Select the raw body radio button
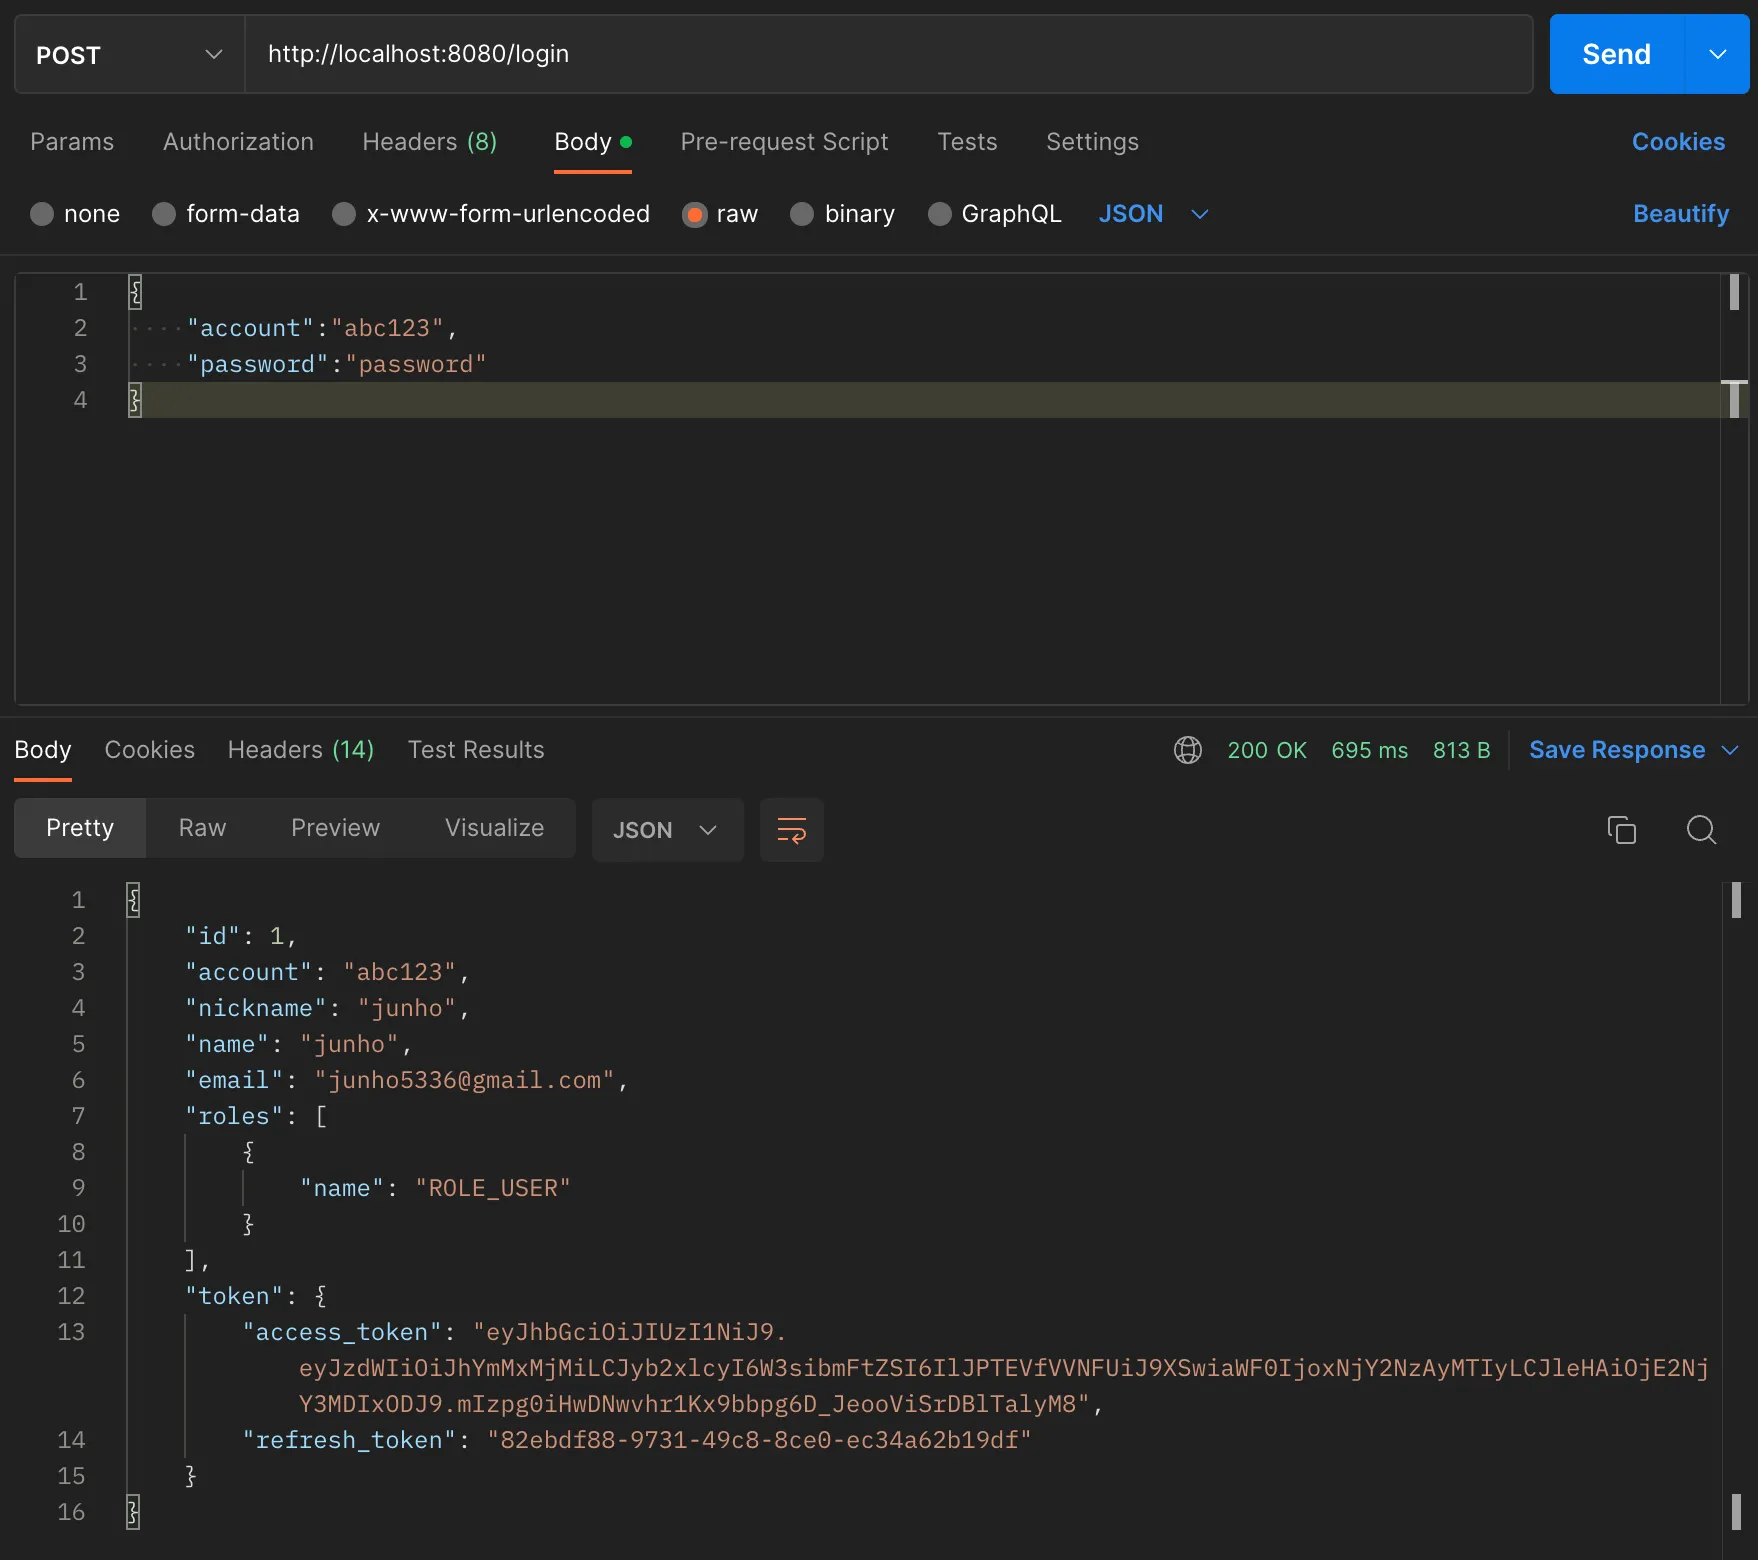Viewport: 1758px width, 1560px height. click(x=694, y=214)
